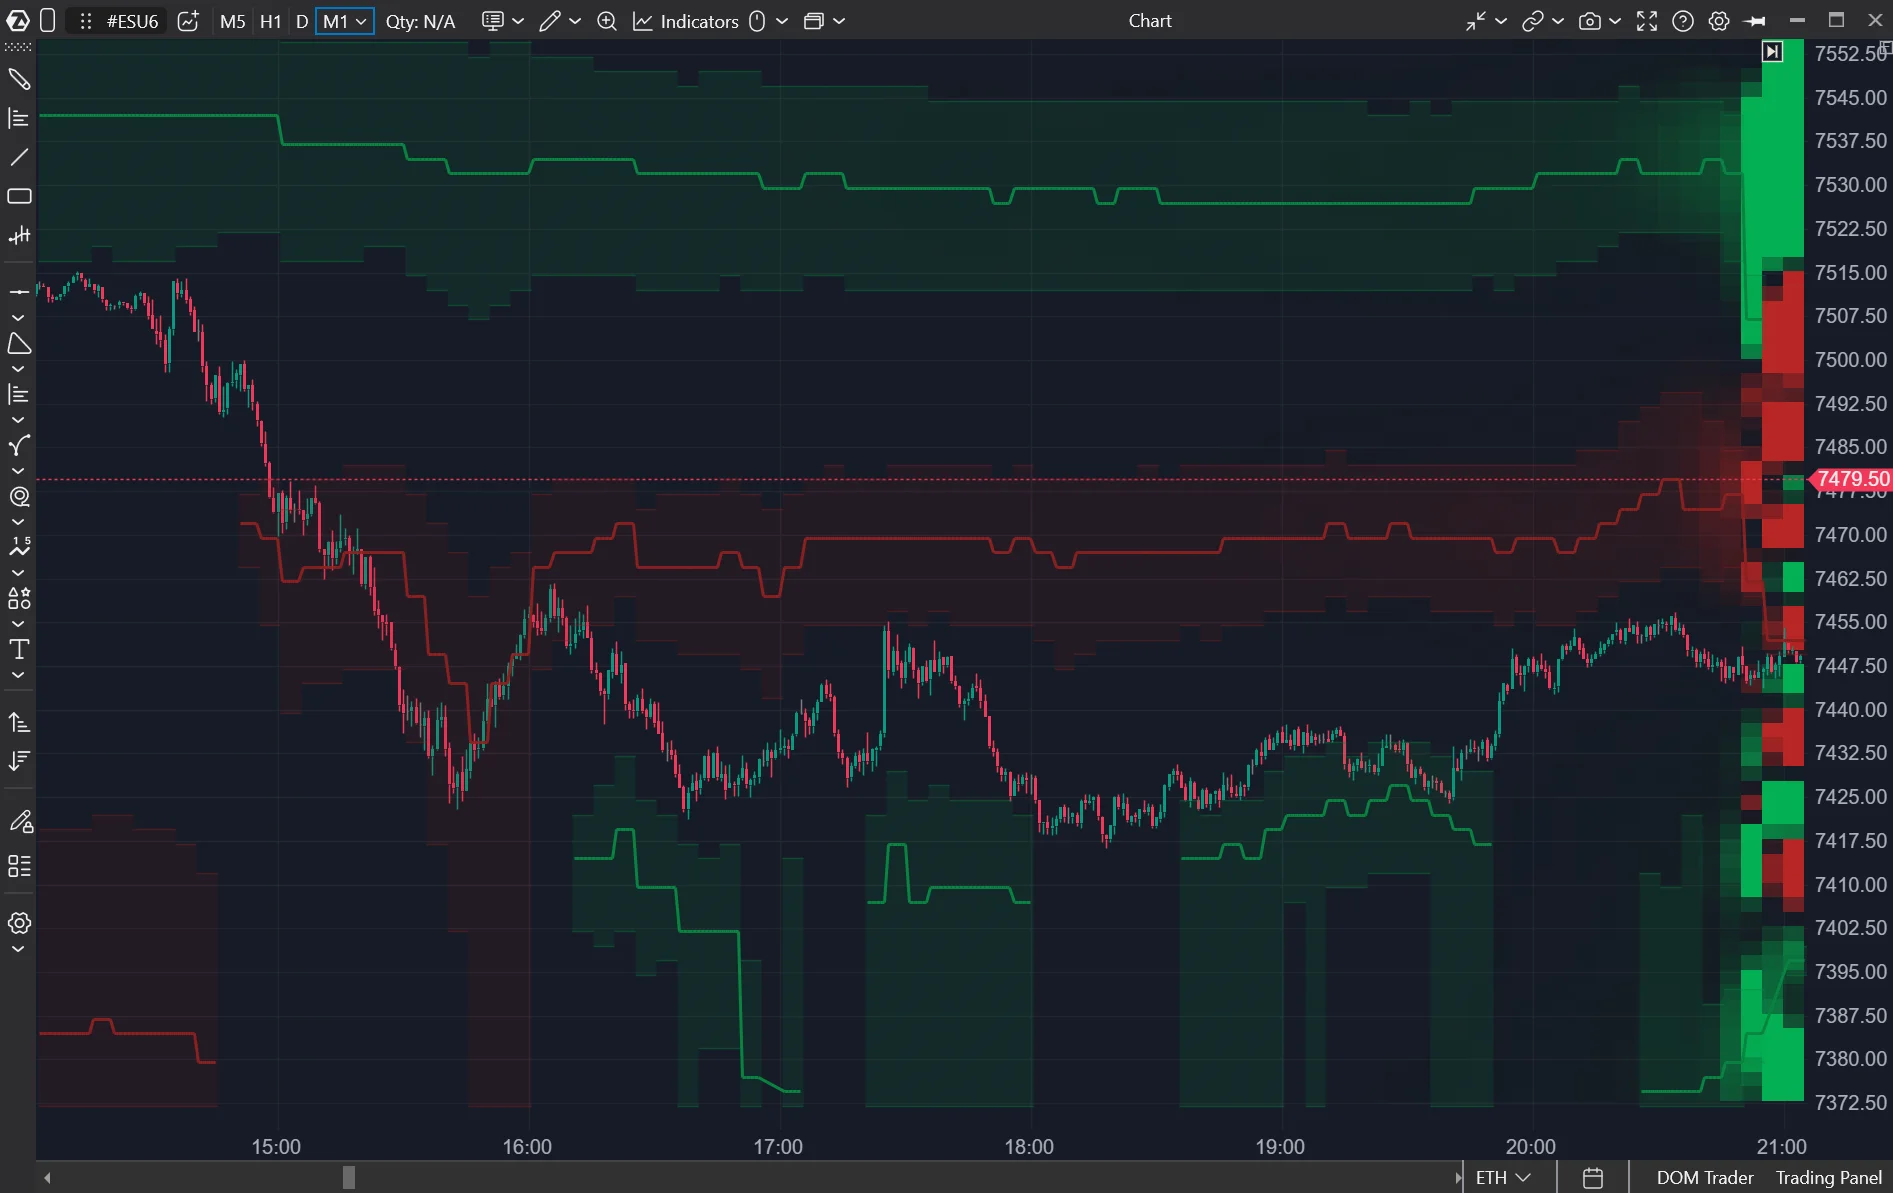Image resolution: width=1893 pixels, height=1193 pixels.
Task: Open the Trading Panel
Action: pos(1828,1178)
